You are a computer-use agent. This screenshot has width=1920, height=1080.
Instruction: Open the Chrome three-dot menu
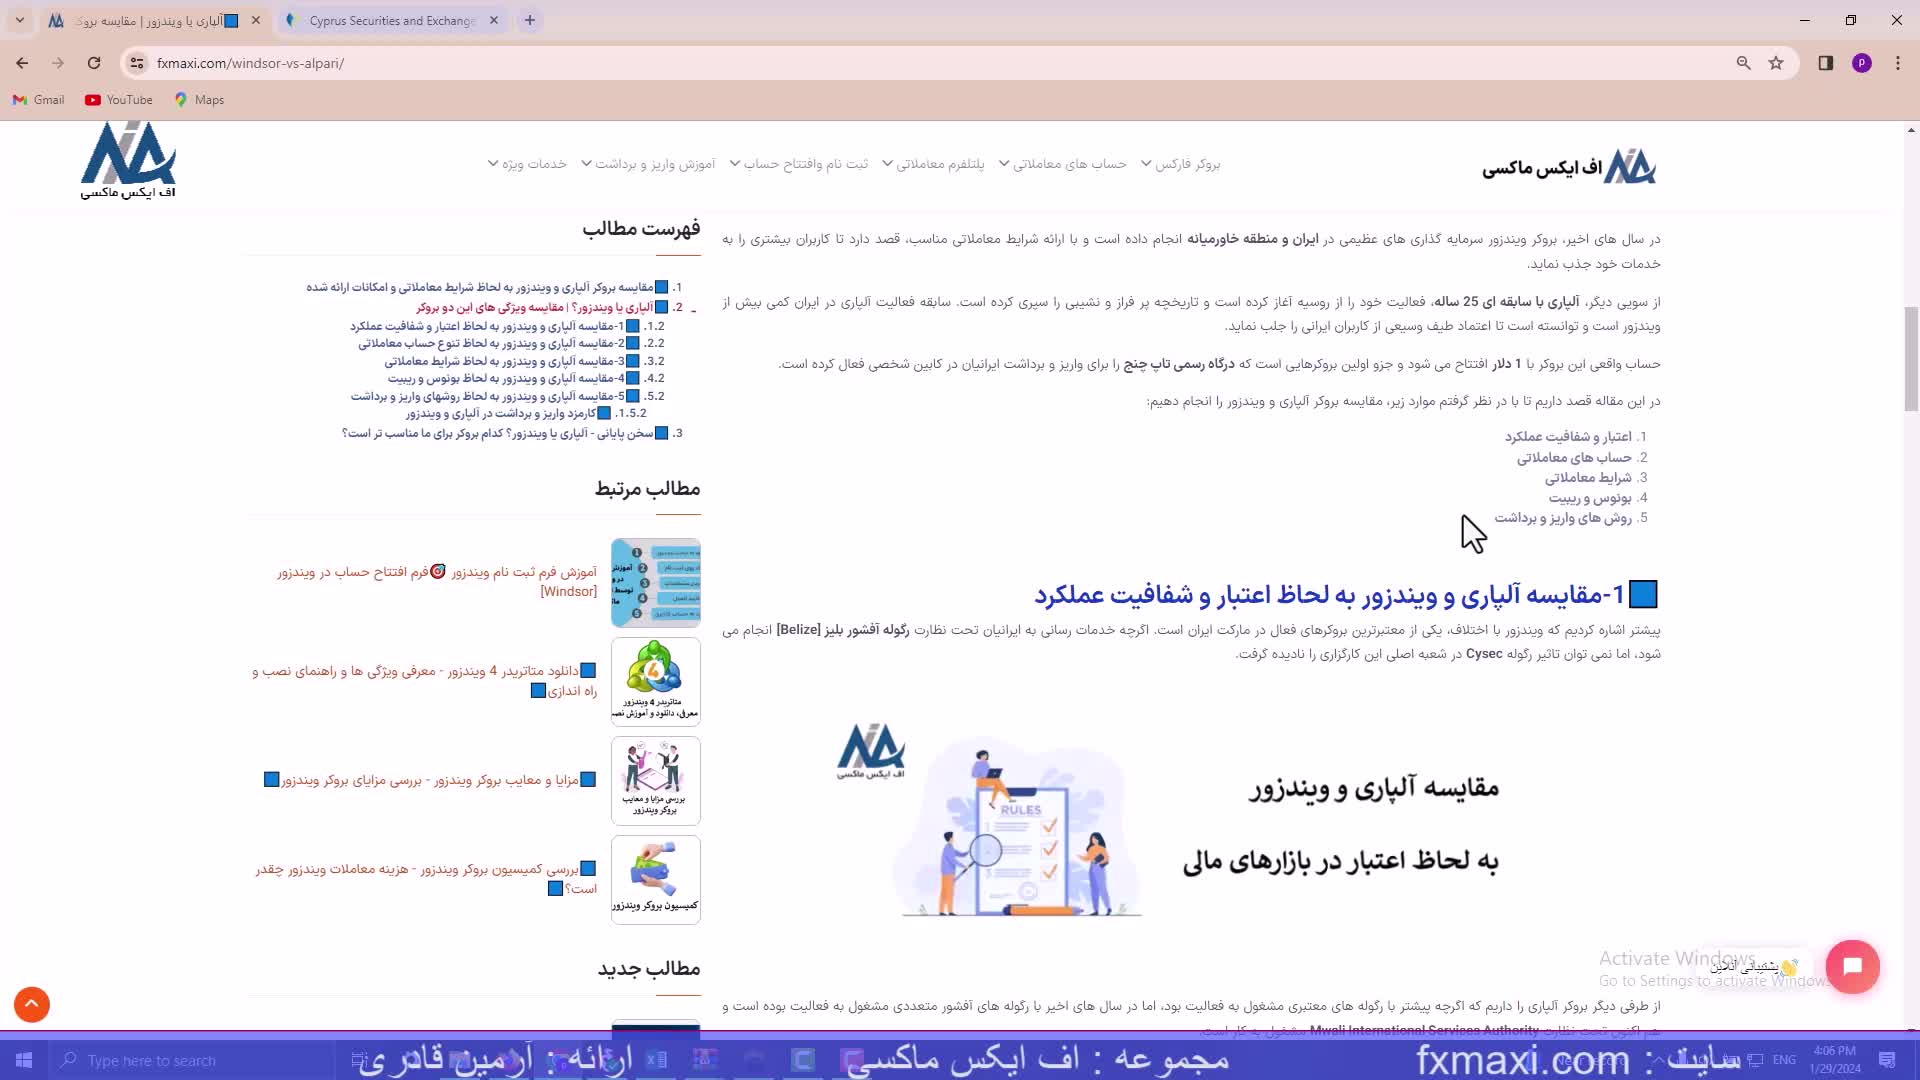click(x=1897, y=63)
